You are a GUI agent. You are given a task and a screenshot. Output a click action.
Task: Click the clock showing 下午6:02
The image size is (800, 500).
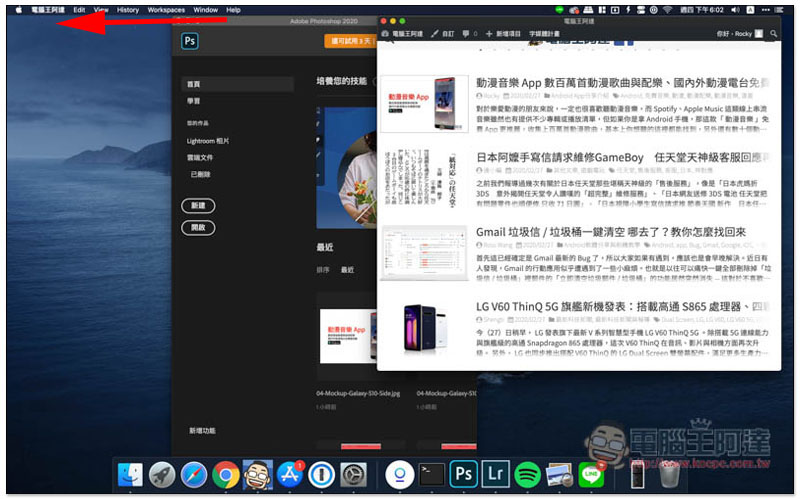pyautogui.click(x=702, y=10)
